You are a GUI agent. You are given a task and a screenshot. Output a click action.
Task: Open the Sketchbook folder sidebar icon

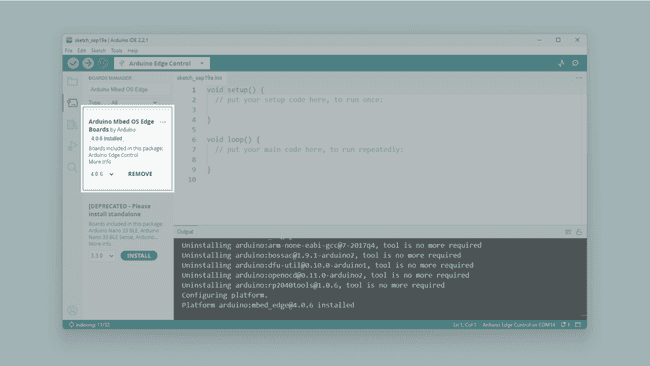click(73, 81)
